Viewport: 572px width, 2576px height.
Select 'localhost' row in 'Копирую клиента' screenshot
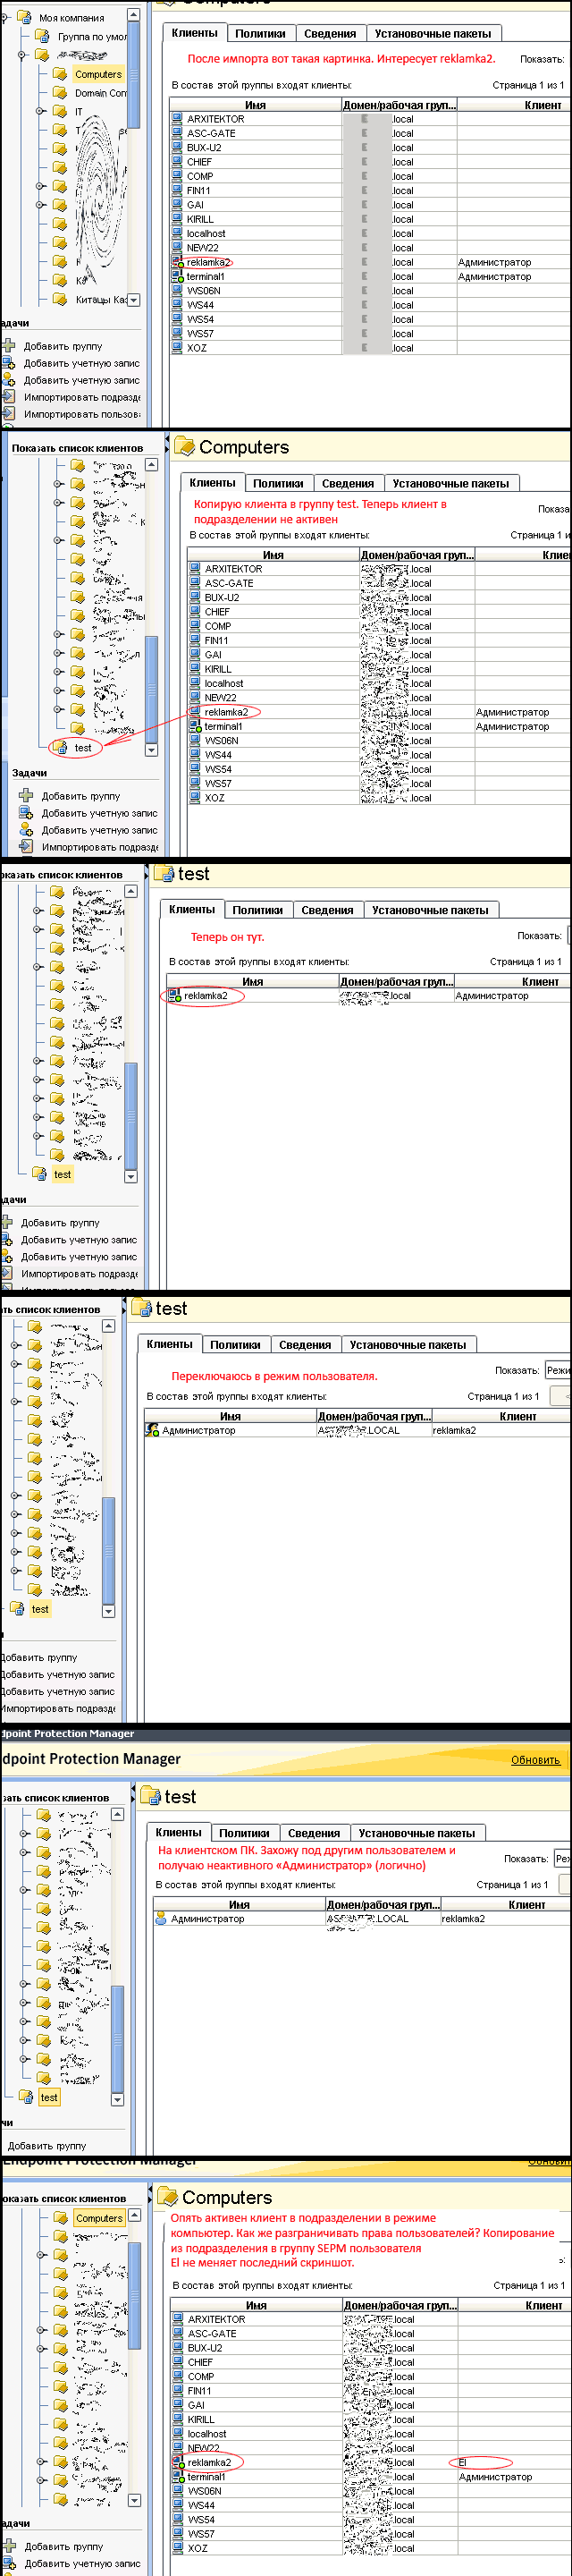click(379, 683)
